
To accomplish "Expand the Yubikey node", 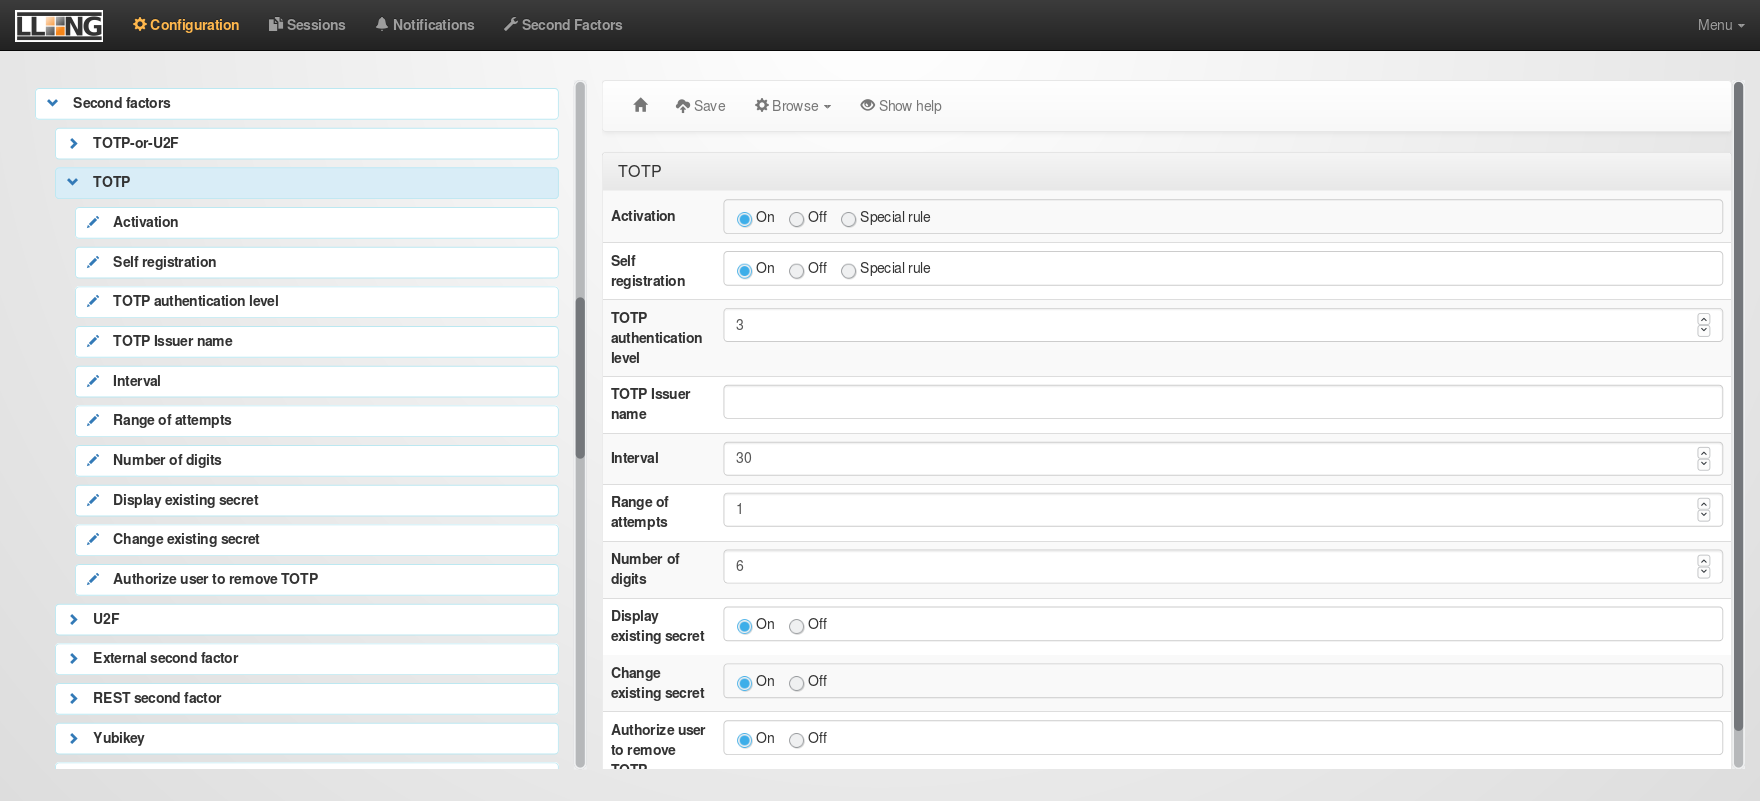I will click(x=73, y=738).
